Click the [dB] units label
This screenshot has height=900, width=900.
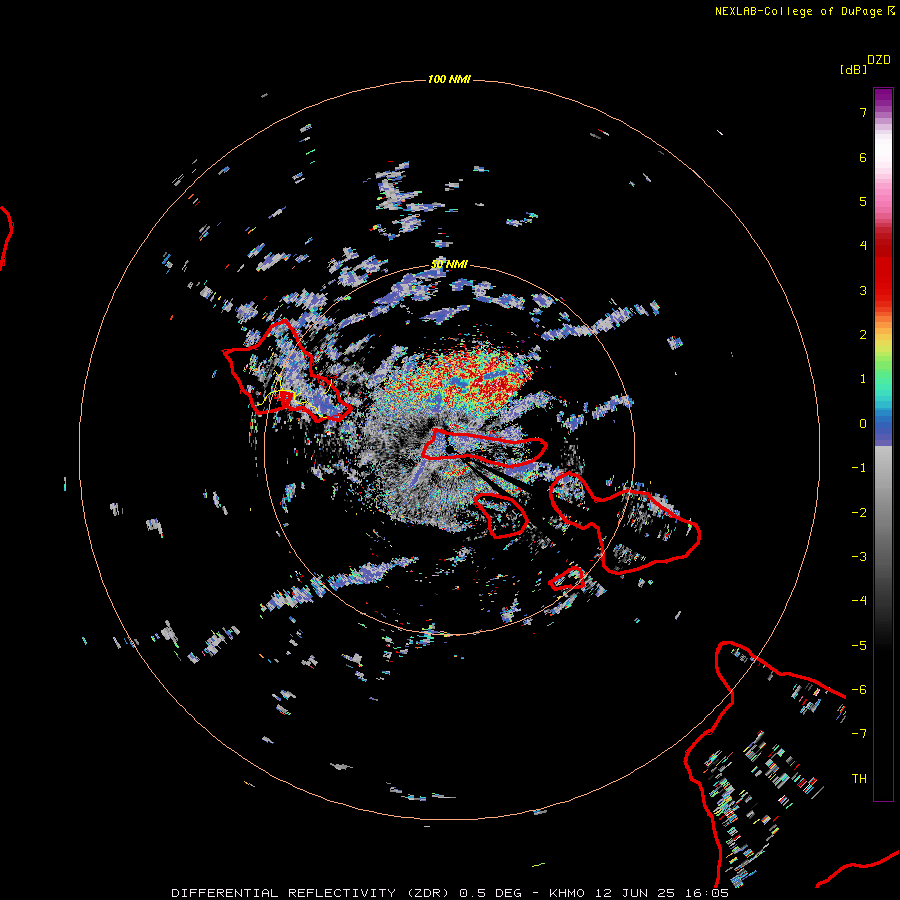click(853, 69)
